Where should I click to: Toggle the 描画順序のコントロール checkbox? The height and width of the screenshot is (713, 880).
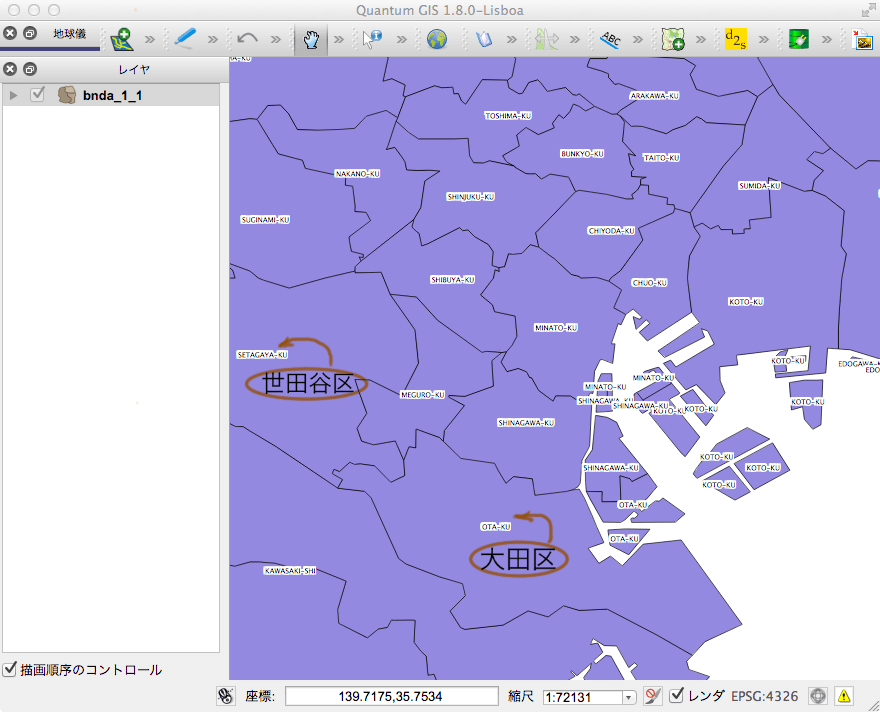pos(10,669)
